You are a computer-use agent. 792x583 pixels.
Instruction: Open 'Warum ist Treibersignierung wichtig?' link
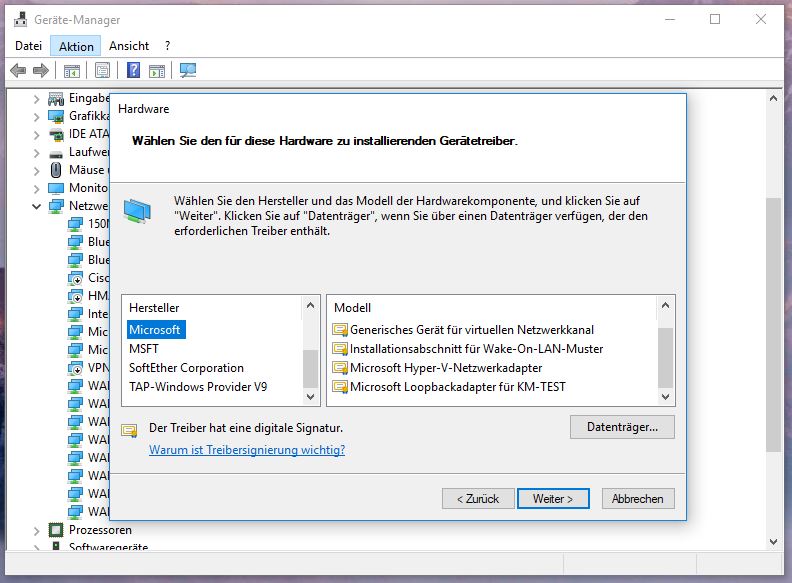click(x=247, y=450)
